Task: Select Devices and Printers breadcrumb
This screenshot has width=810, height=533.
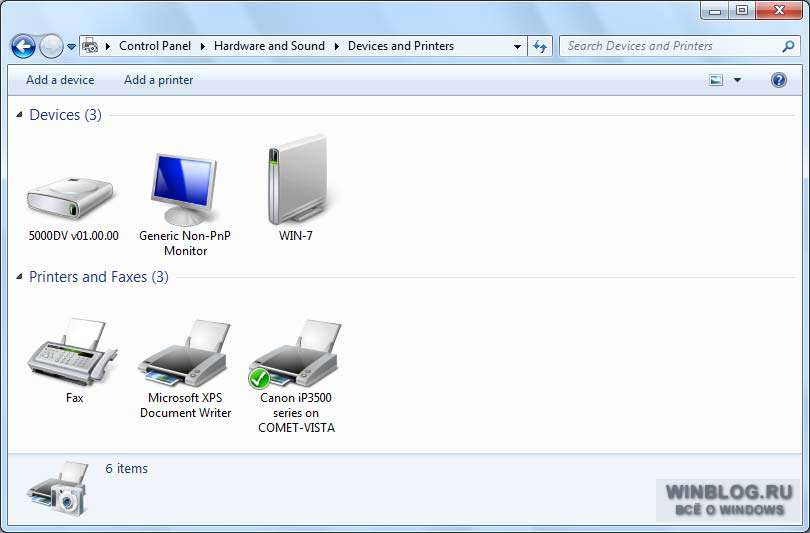Action: tap(401, 46)
